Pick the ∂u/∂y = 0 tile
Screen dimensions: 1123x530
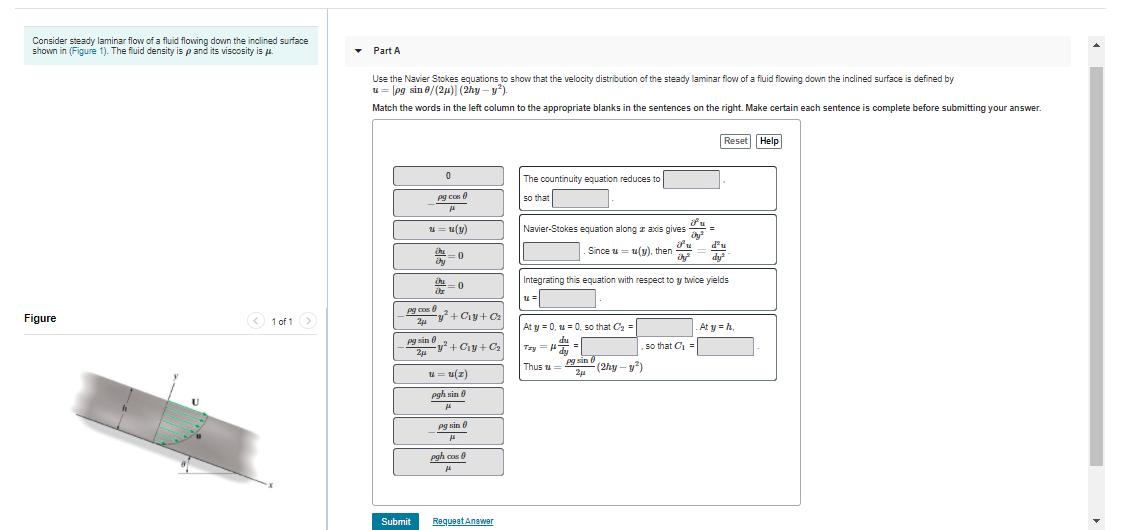point(448,256)
